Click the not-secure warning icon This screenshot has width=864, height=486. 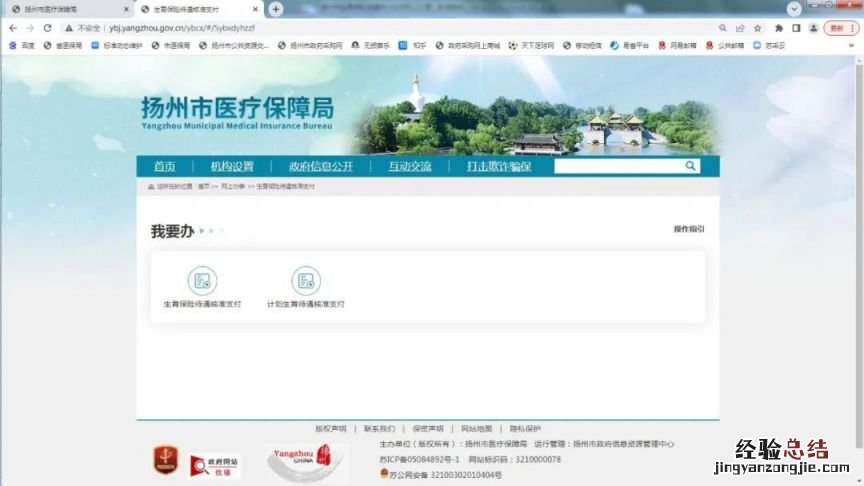click(x=69, y=28)
